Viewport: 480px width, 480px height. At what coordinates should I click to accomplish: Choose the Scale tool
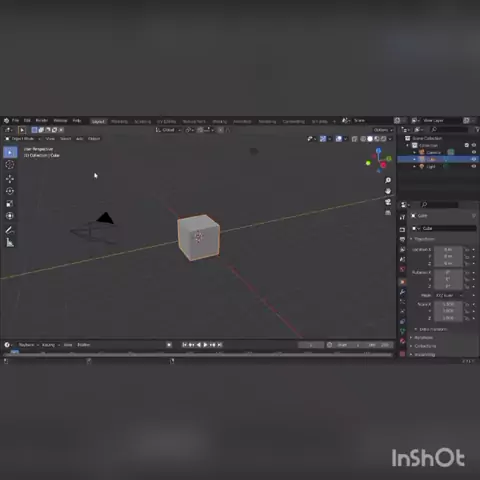pyautogui.click(x=10, y=204)
